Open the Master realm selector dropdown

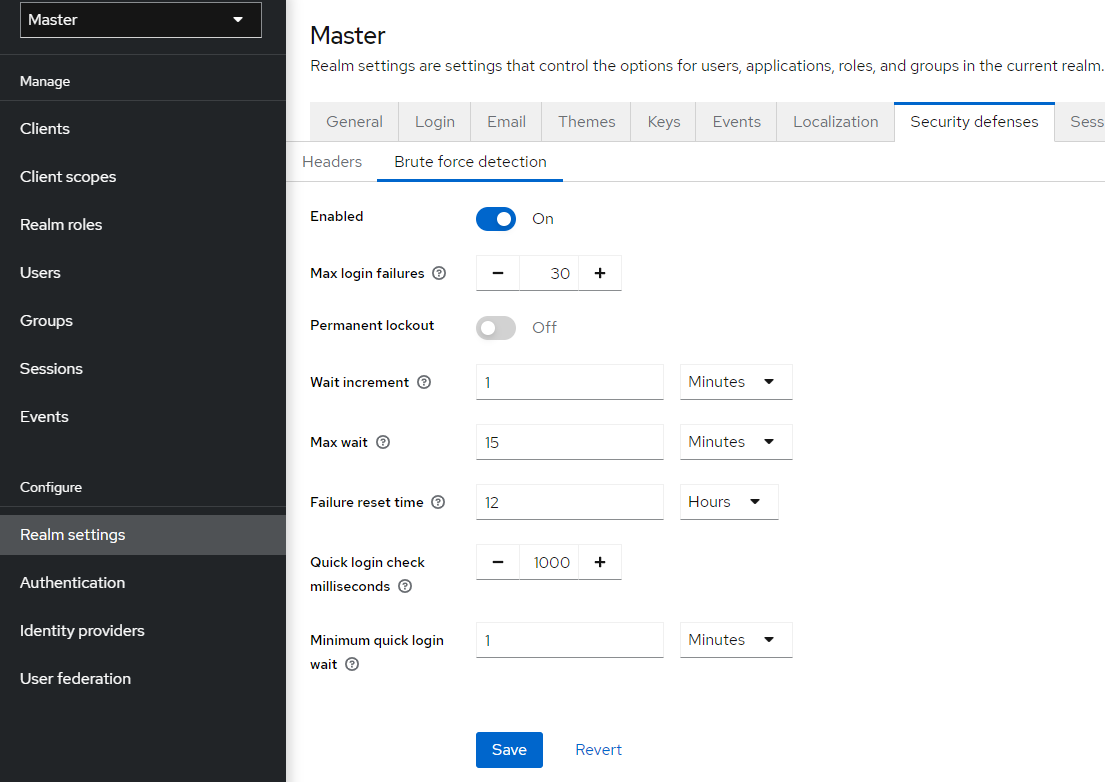[141, 20]
